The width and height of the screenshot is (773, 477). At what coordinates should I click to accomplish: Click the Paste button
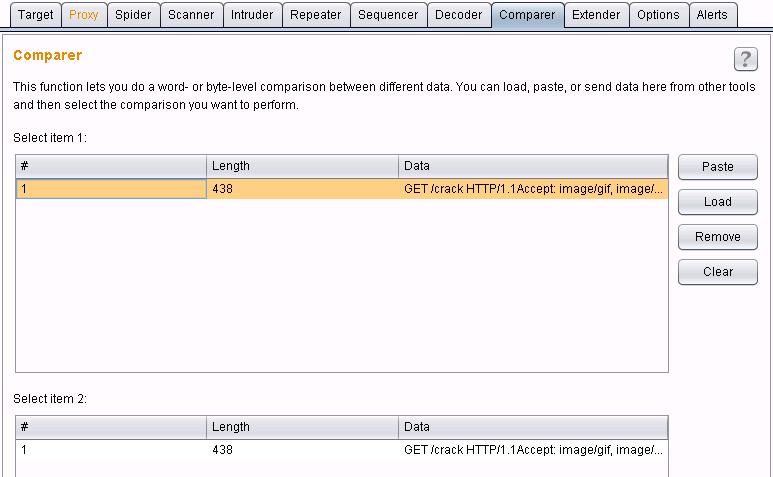point(718,167)
